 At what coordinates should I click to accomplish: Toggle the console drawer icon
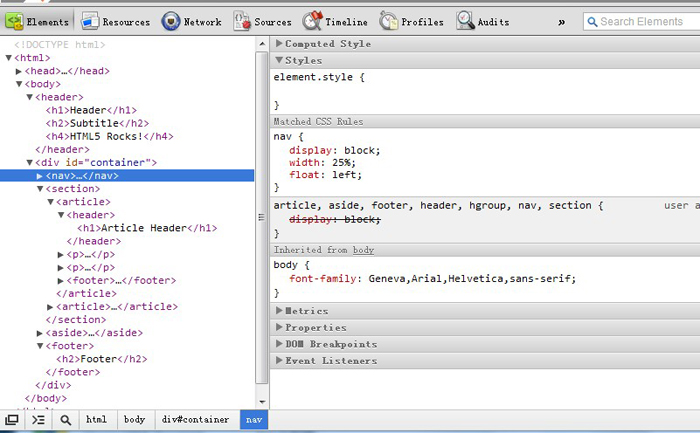pos(38,420)
